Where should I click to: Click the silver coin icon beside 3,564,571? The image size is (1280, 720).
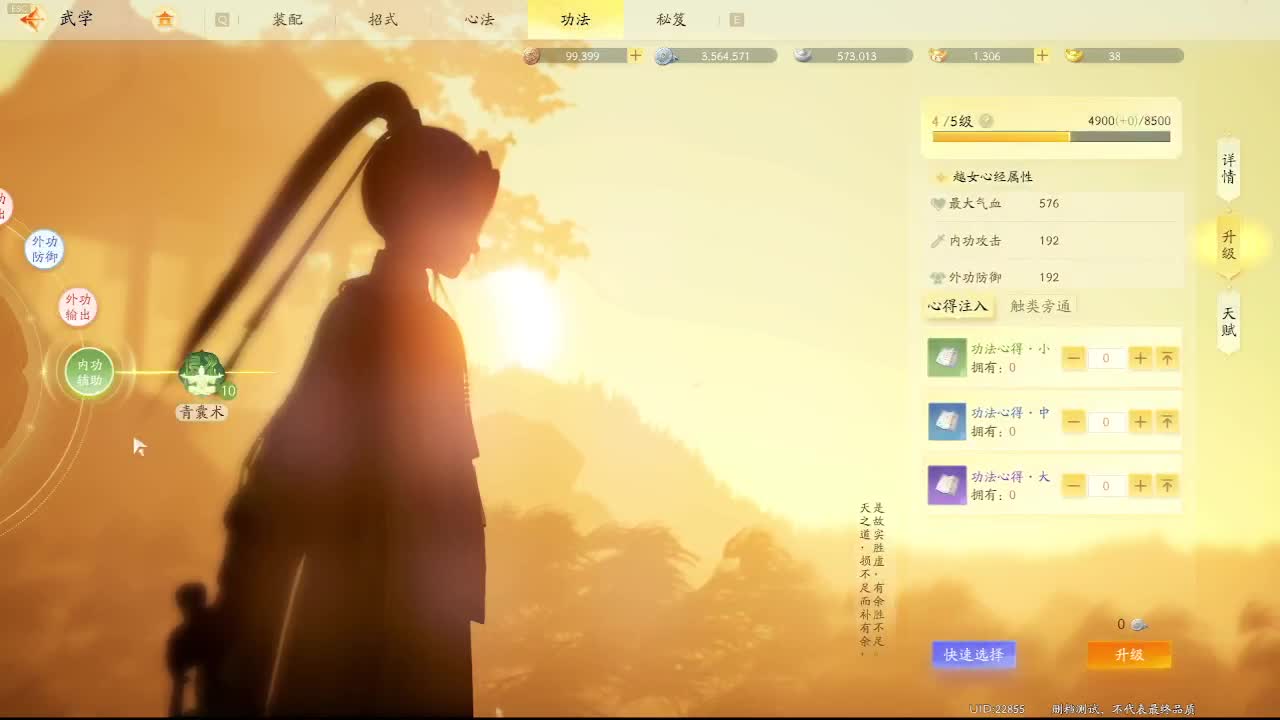pos(665,56)
